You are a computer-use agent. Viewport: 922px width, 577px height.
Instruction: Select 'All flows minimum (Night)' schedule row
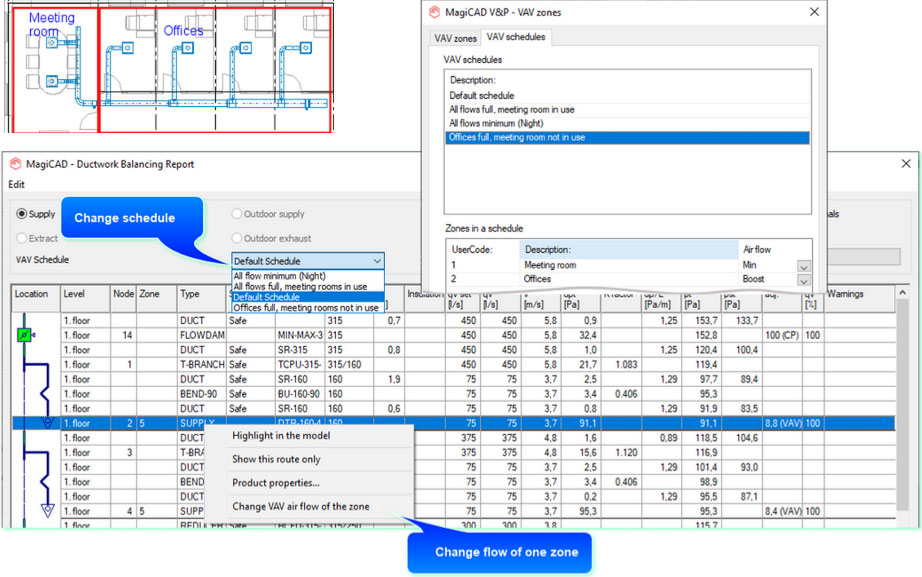click(627, 123)
